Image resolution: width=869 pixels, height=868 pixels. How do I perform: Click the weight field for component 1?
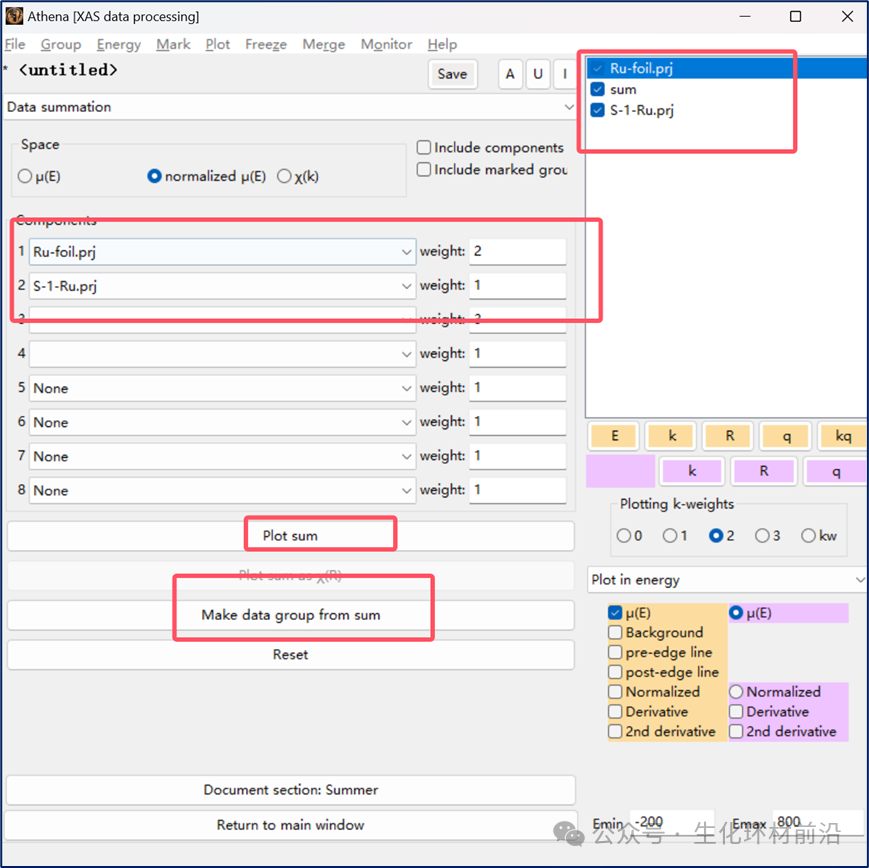tap(518, 251)
